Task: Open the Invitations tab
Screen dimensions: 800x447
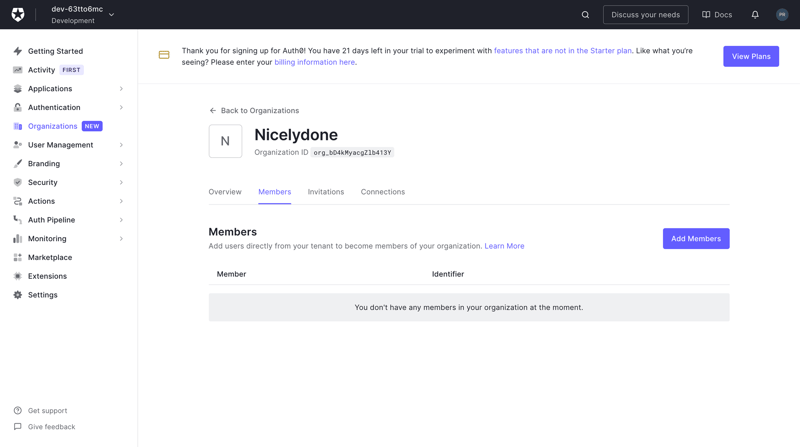Action: (326, 192)
